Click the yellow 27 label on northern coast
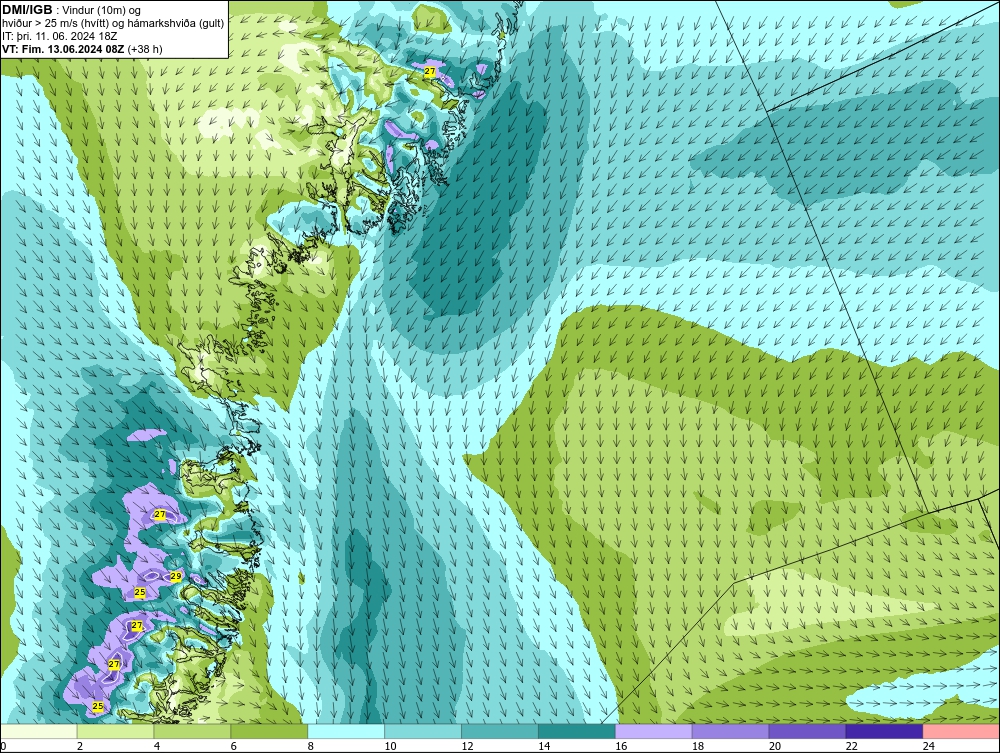The height and width of the screenshot is (753, 1000). (x=430, y=71)
